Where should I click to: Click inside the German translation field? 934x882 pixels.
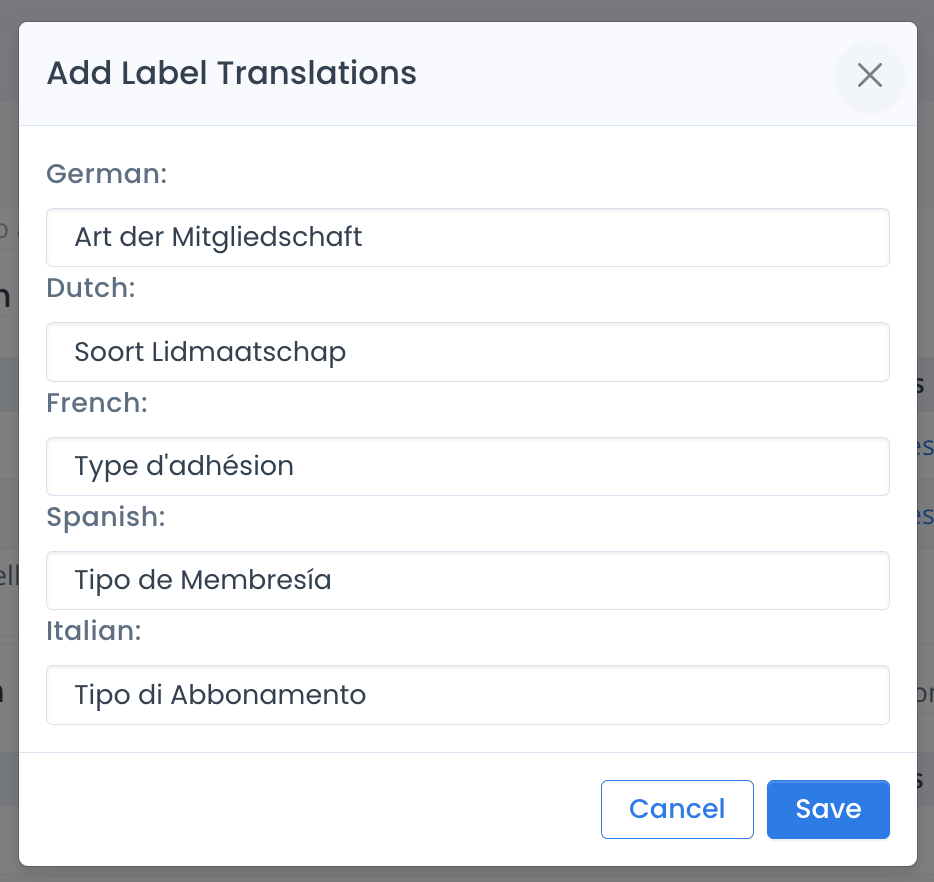coord(467,237)
